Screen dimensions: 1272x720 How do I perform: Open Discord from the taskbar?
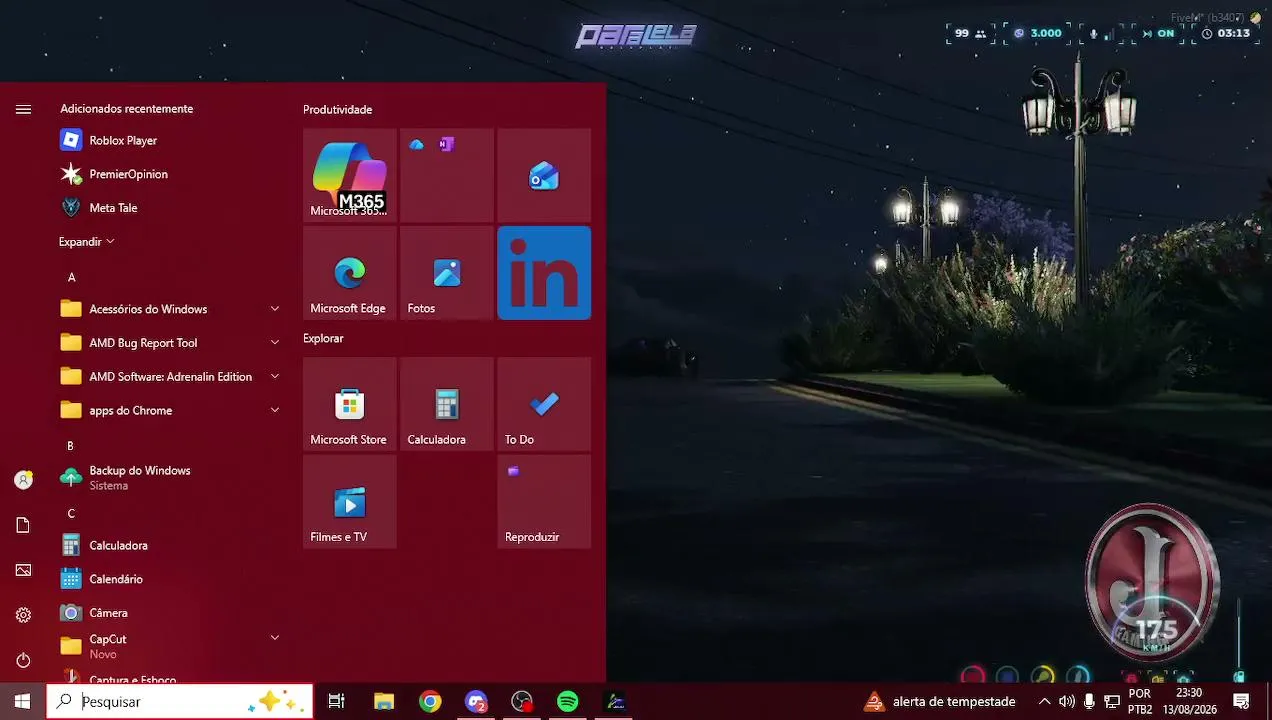[476, 702]
